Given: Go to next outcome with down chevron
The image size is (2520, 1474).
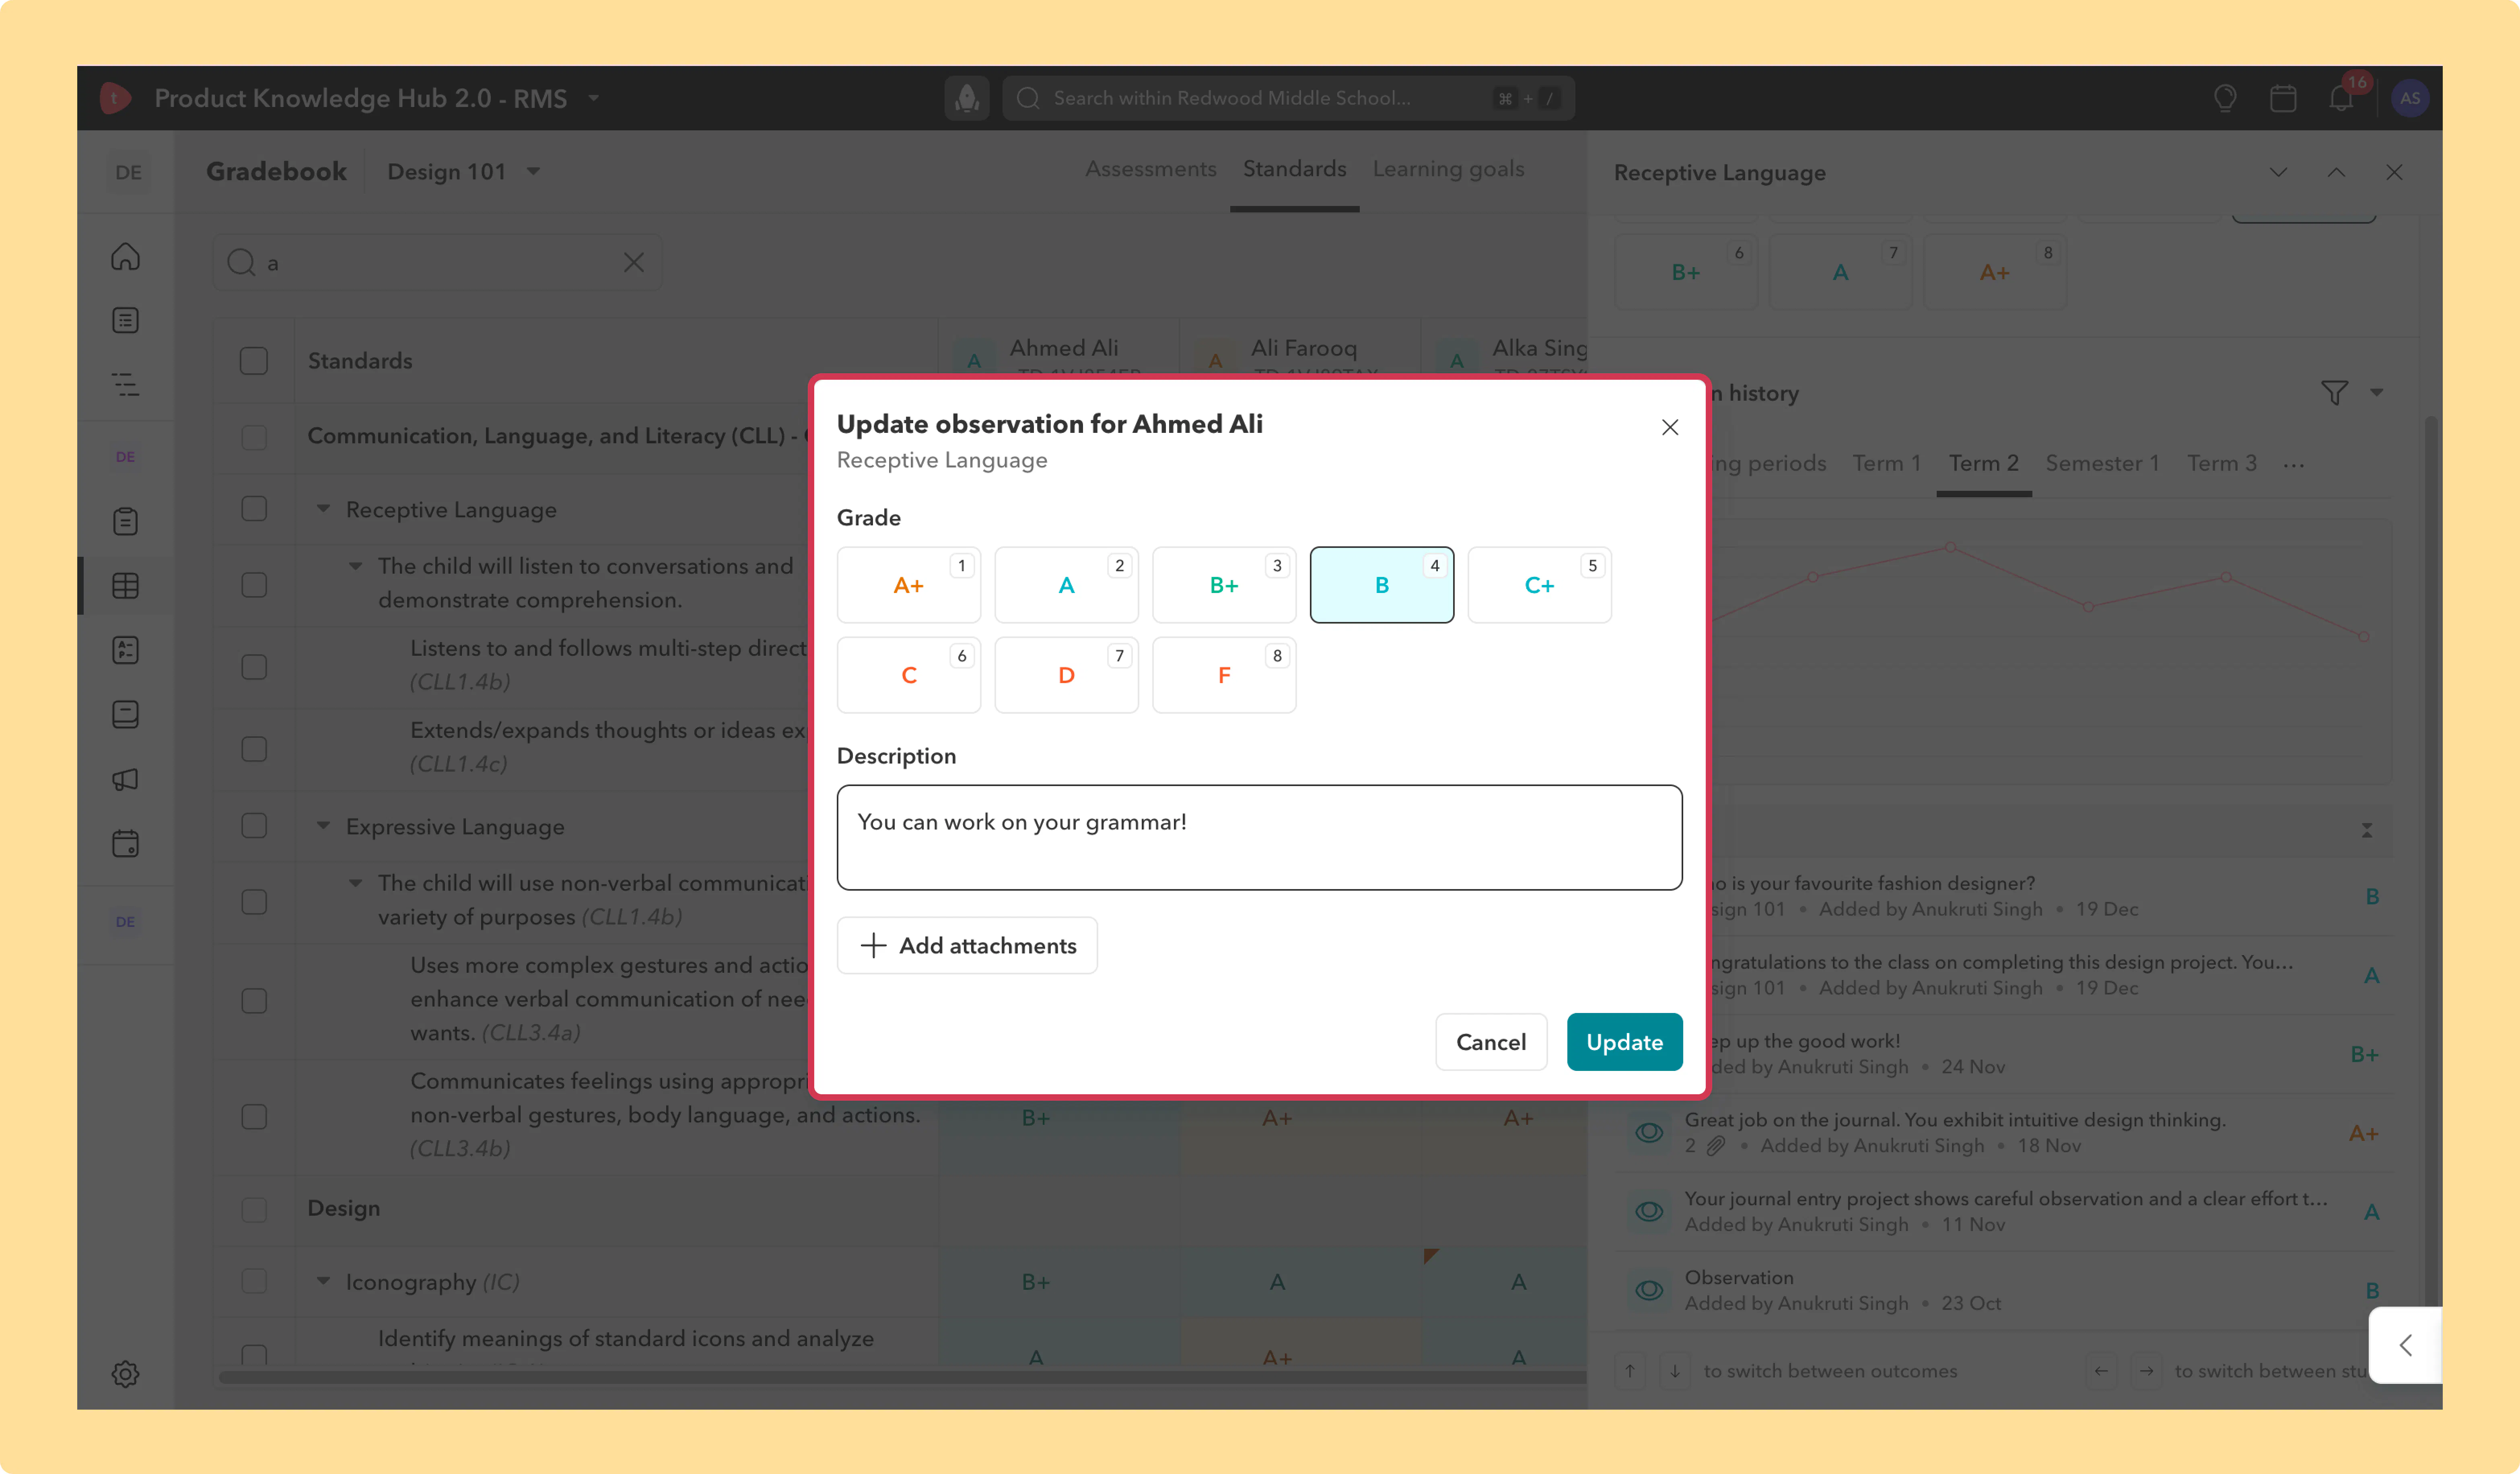Looking at the screenshot, I should click(2278, 172).
